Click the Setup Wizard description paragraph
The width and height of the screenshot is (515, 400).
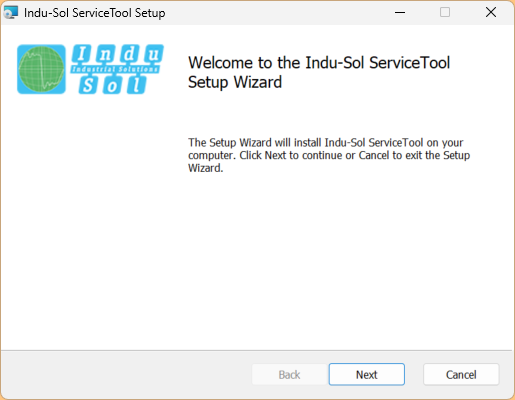tap(329, 155)
